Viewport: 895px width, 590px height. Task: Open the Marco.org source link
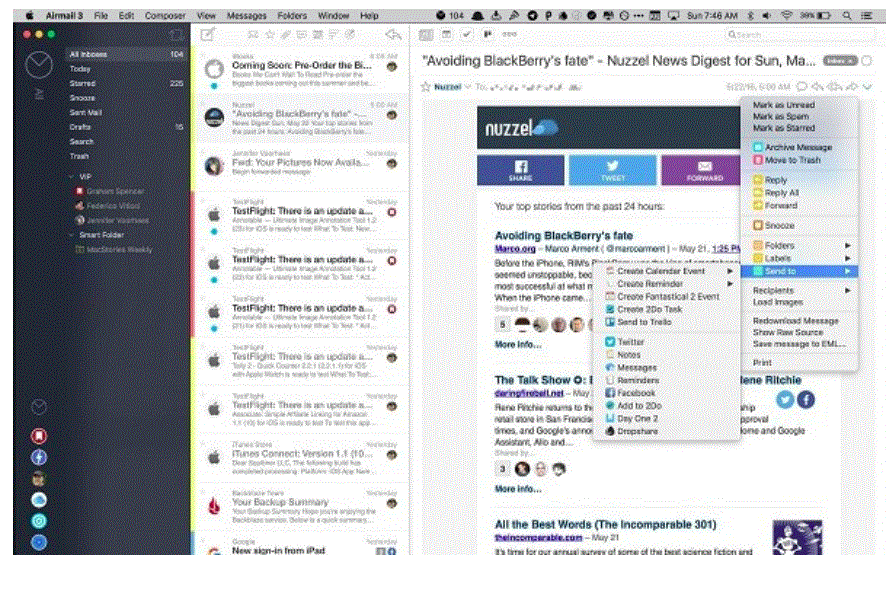[515, 249]
